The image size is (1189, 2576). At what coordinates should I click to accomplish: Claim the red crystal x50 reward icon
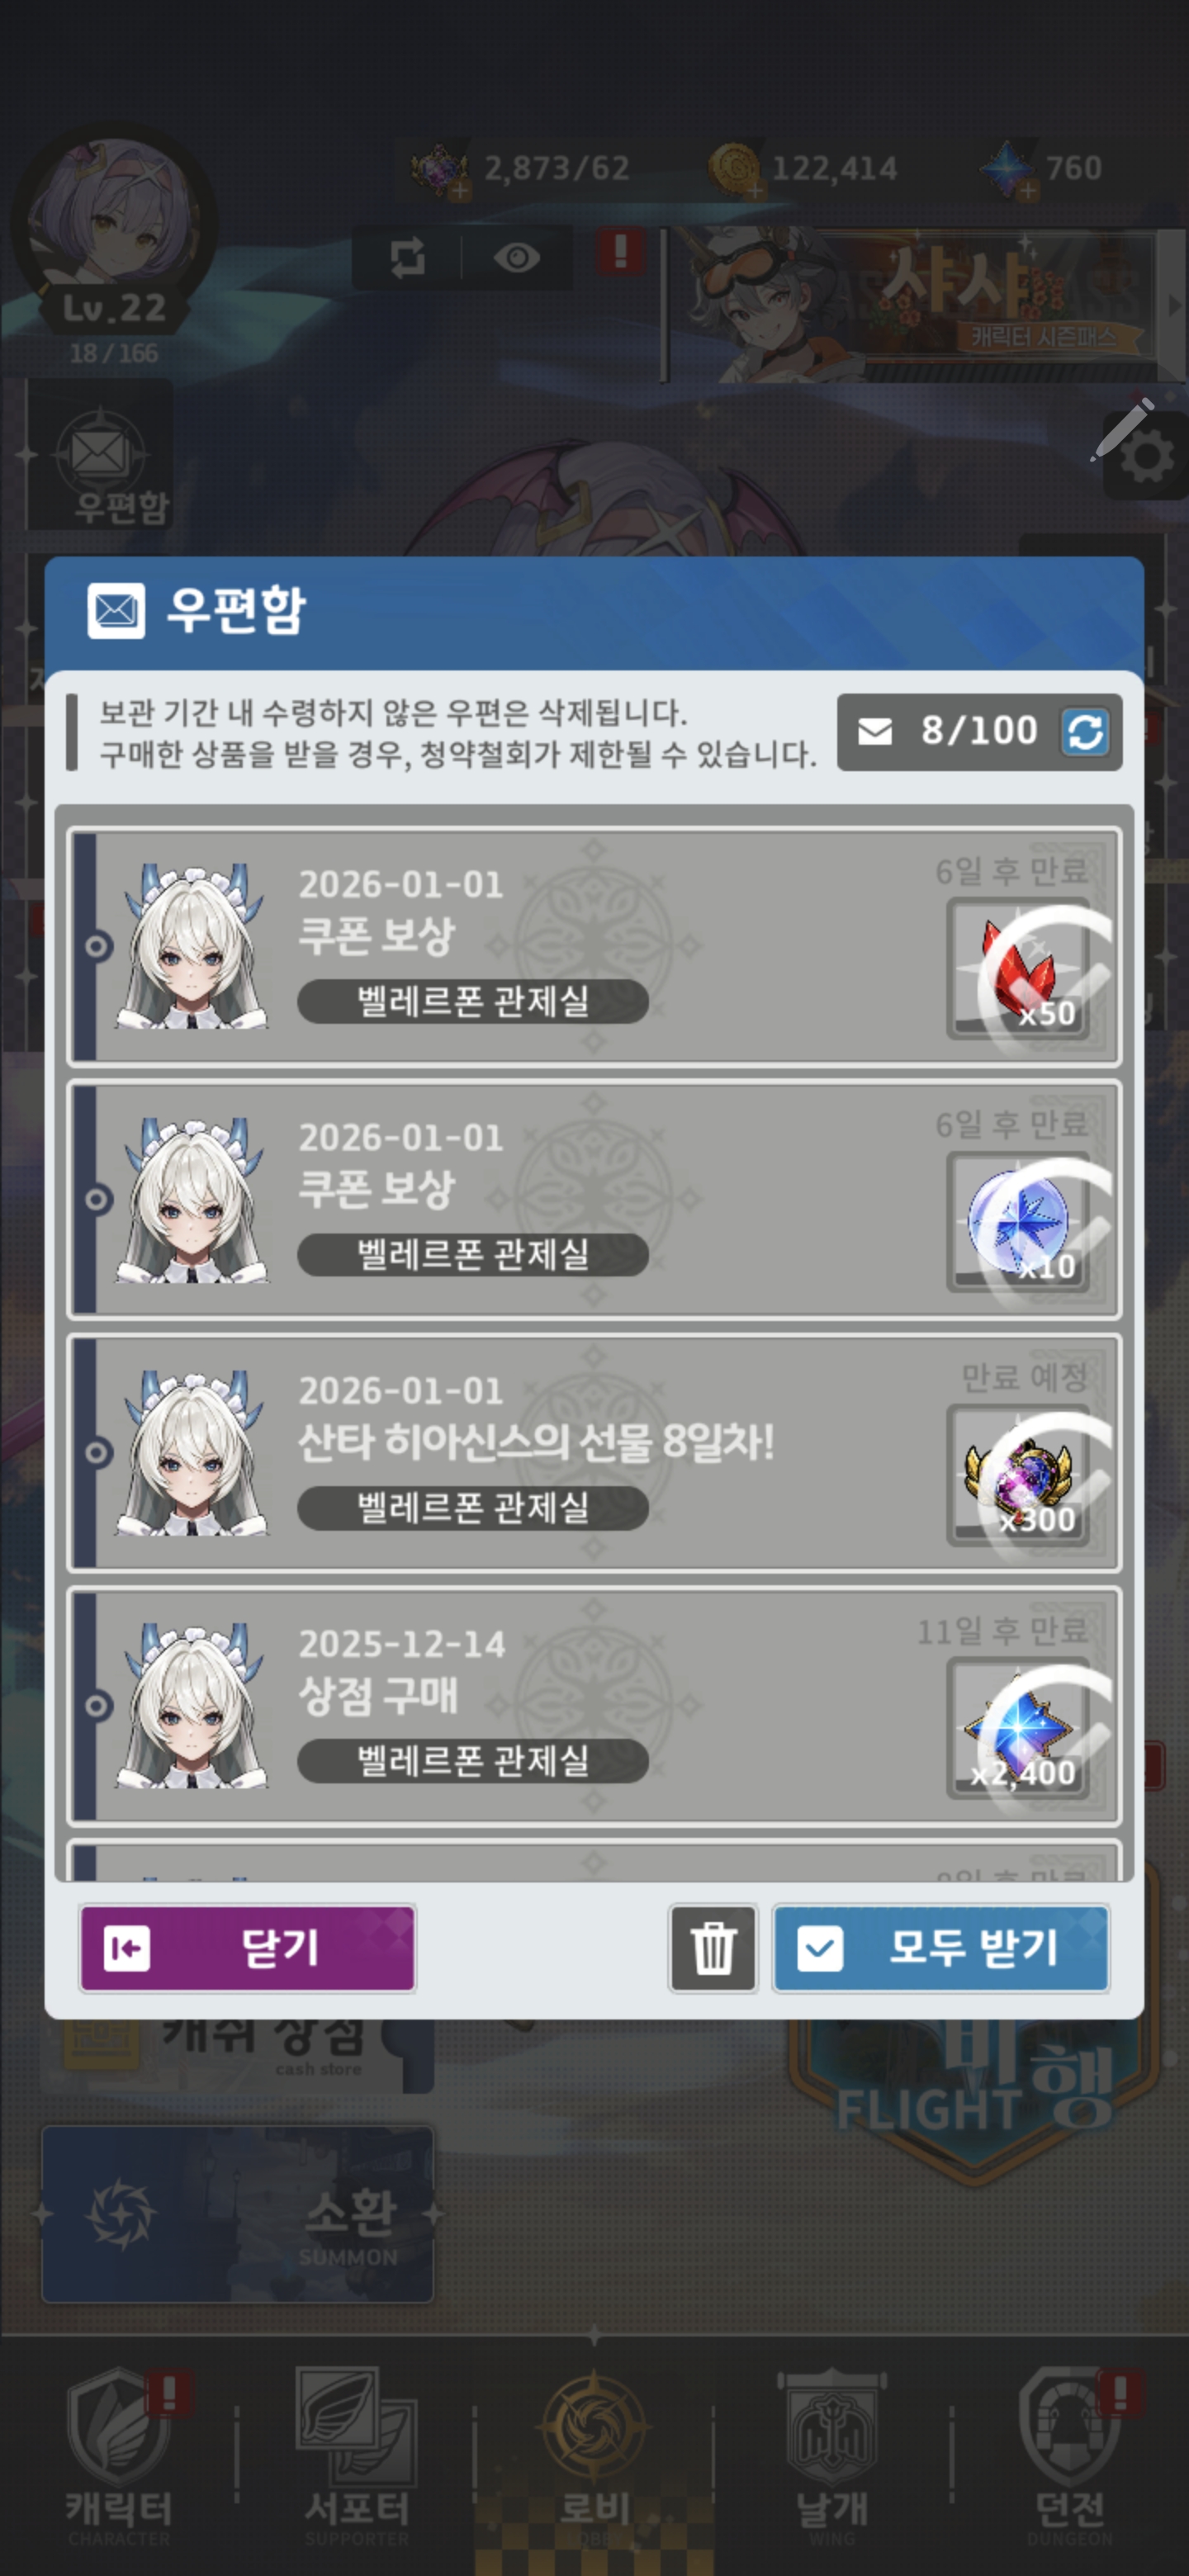coord(1020,969)
